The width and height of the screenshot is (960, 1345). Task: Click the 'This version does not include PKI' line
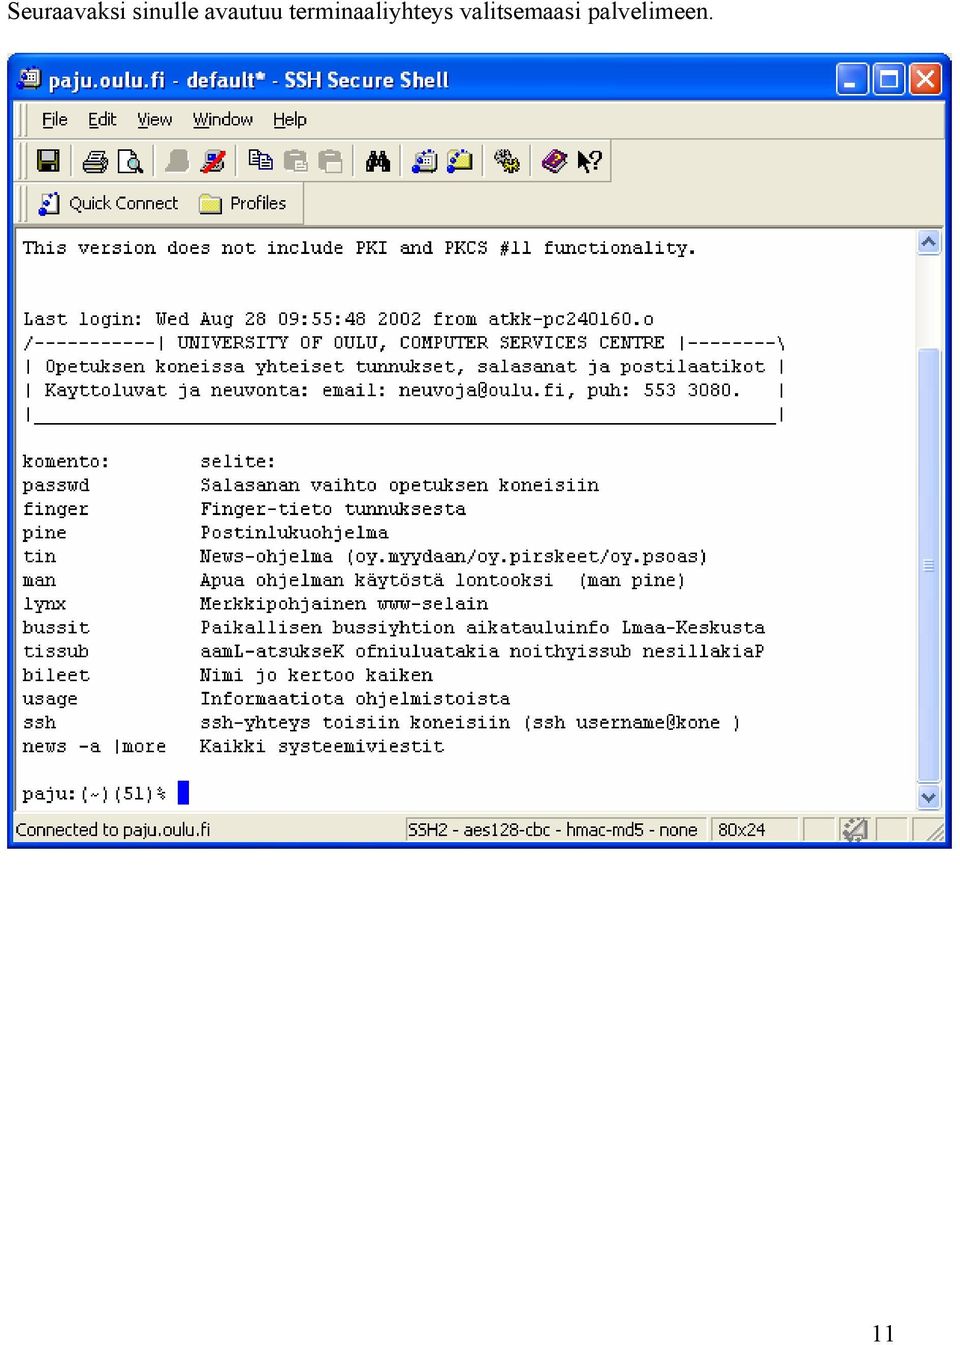click(x=359, y=248)
